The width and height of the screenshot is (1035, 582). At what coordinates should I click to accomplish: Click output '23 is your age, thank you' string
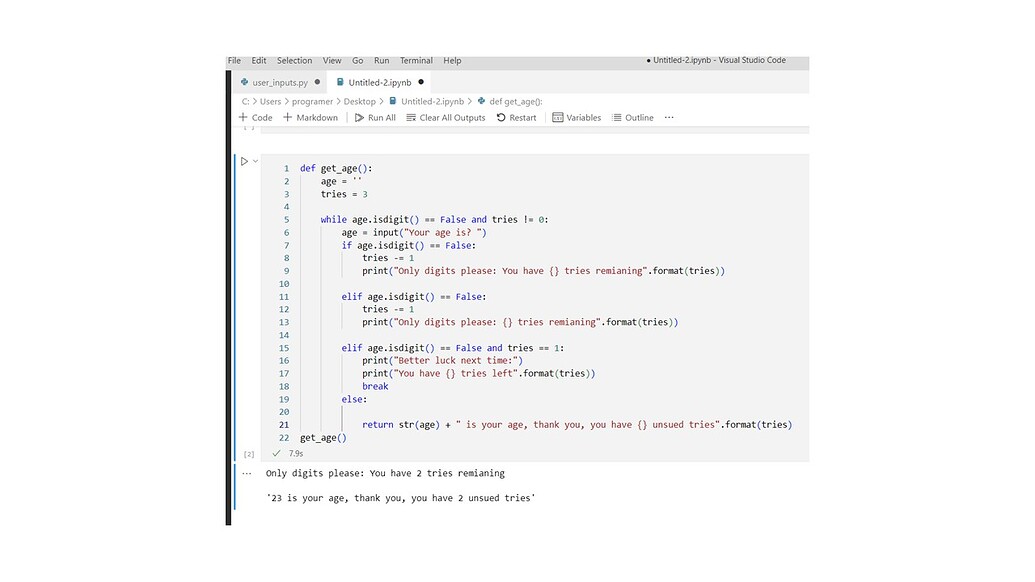coord(401,498)
